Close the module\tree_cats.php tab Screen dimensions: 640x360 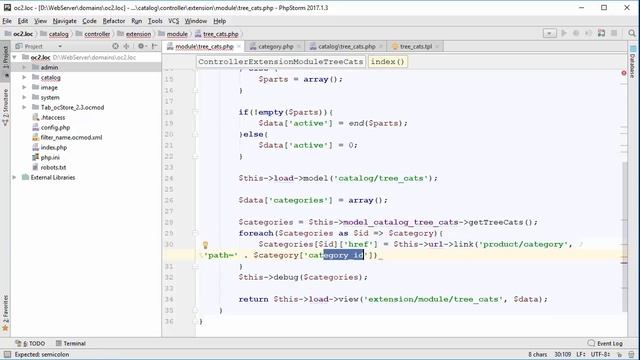click(239, 47)
